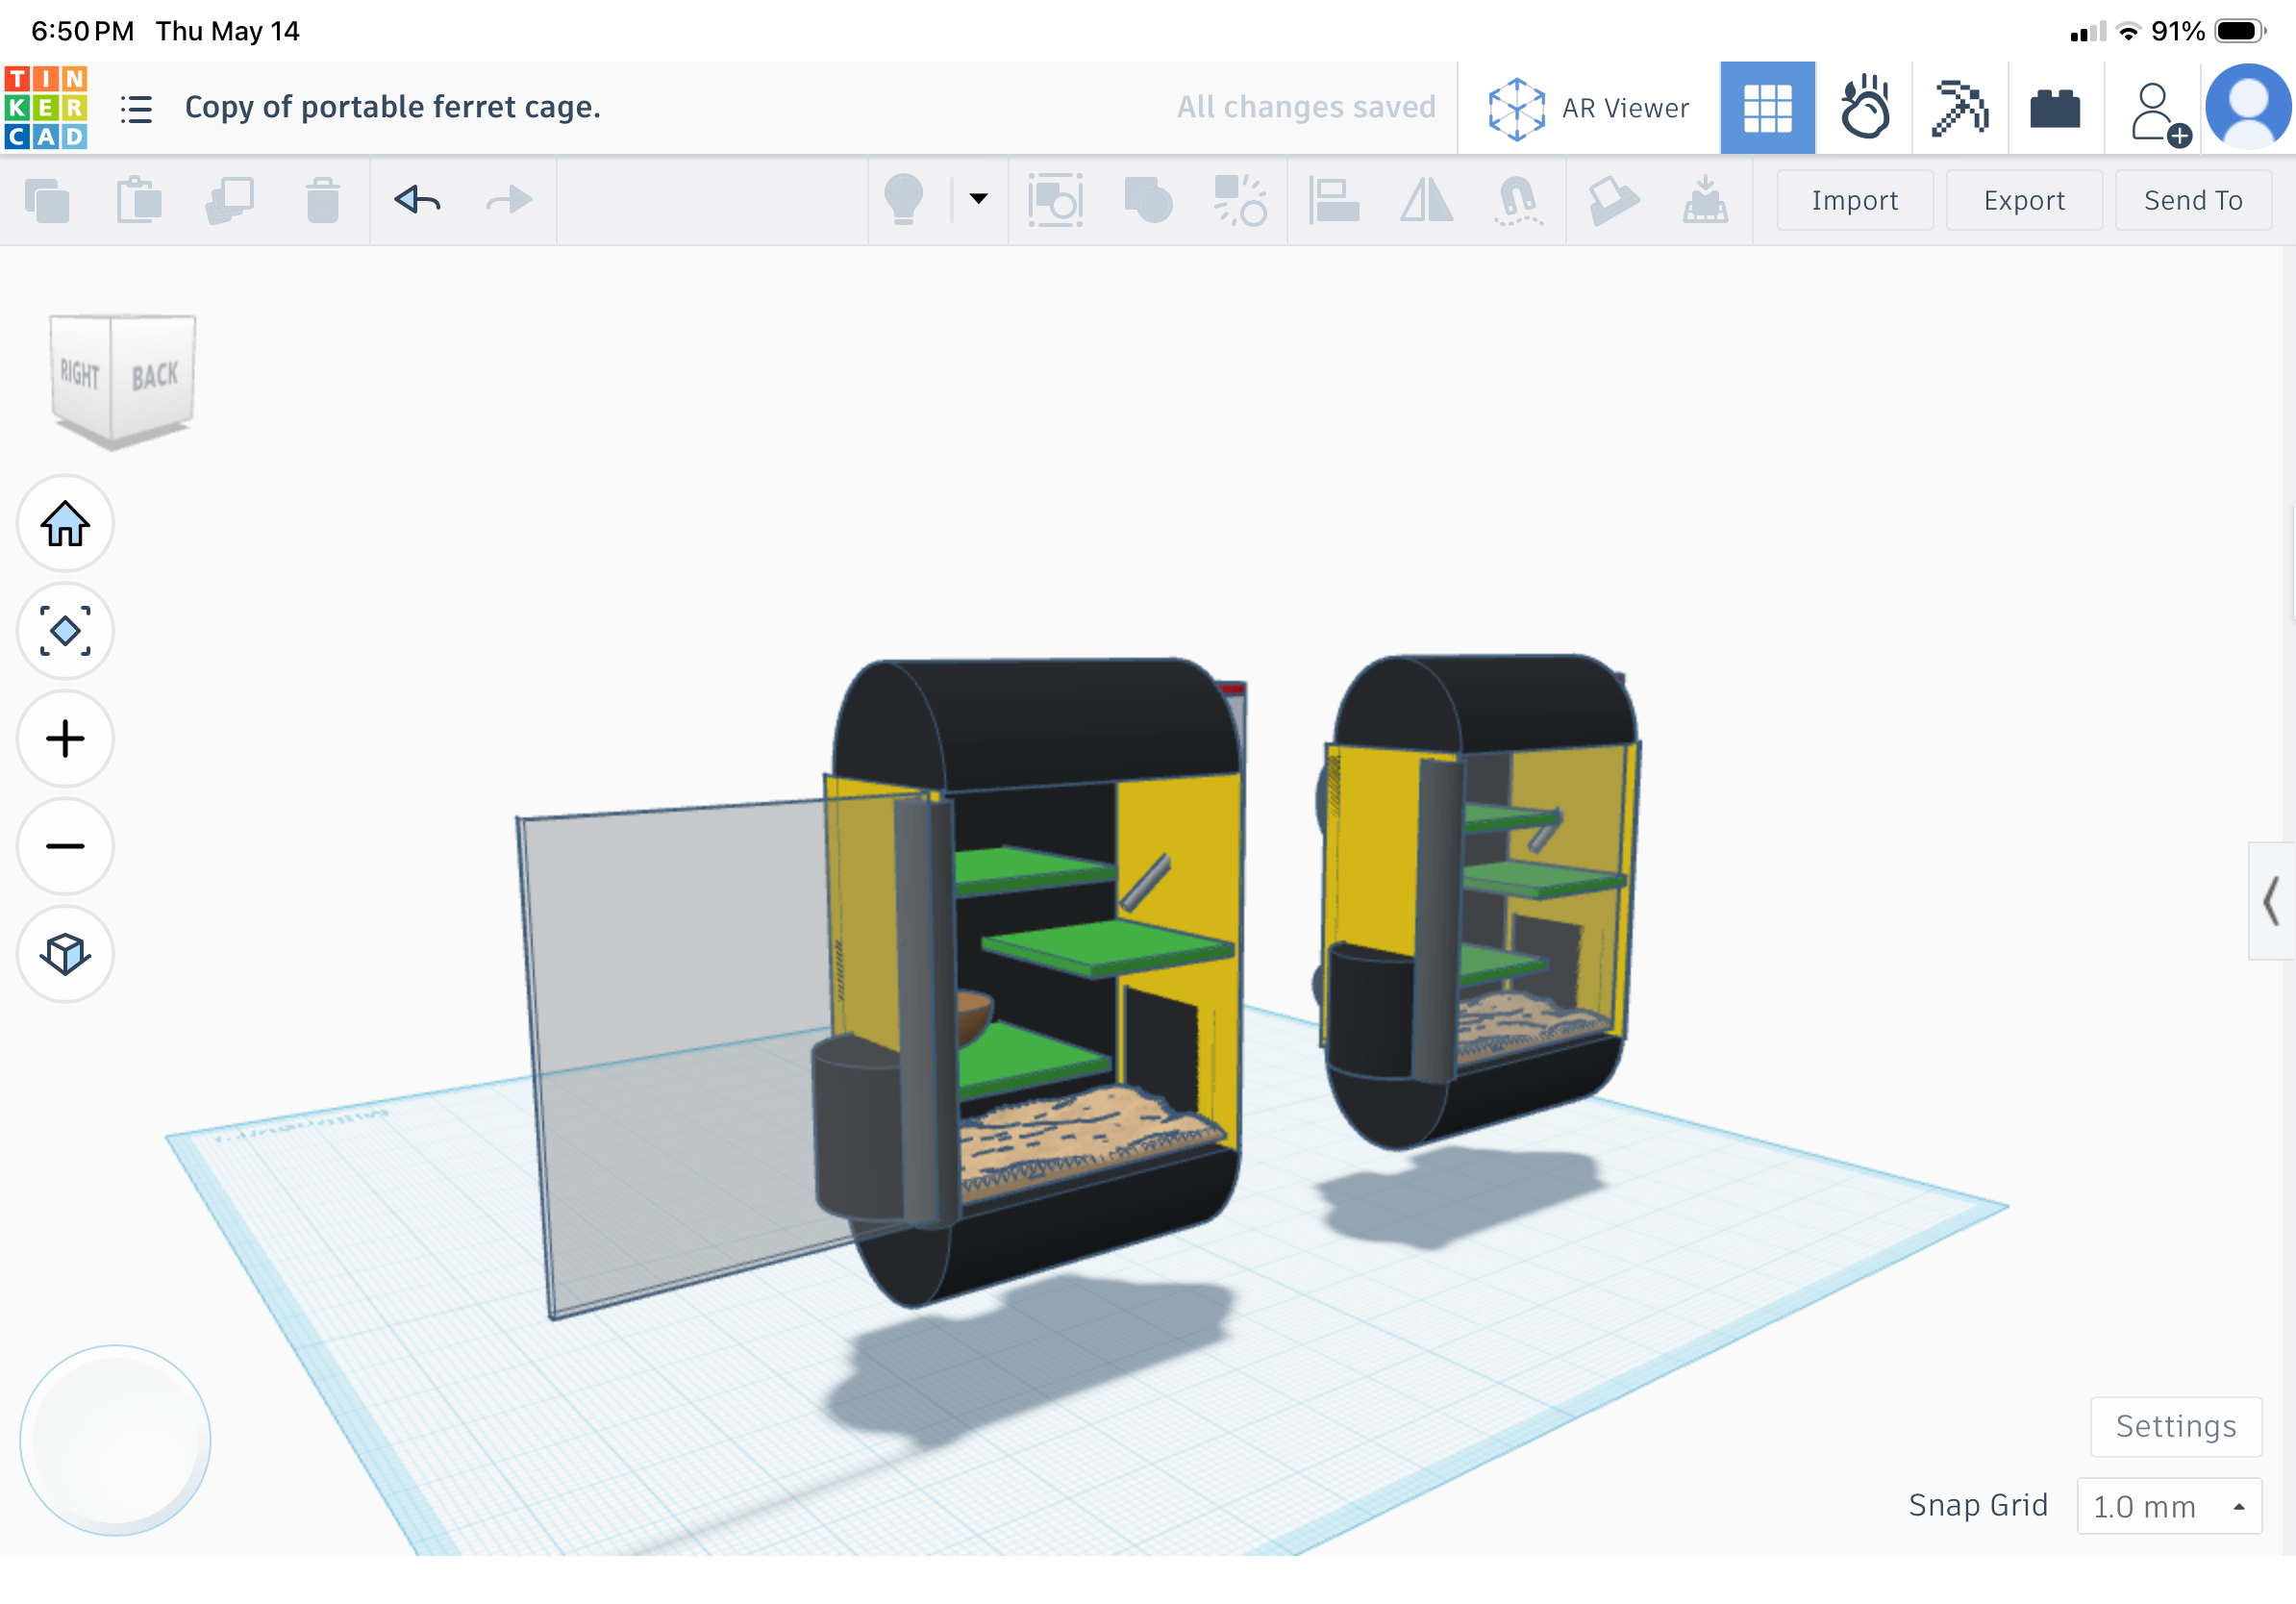Click the Fit all in view icon
Image resolution: width=2296 pixels, height=1604 pixels.
[65, 631]
